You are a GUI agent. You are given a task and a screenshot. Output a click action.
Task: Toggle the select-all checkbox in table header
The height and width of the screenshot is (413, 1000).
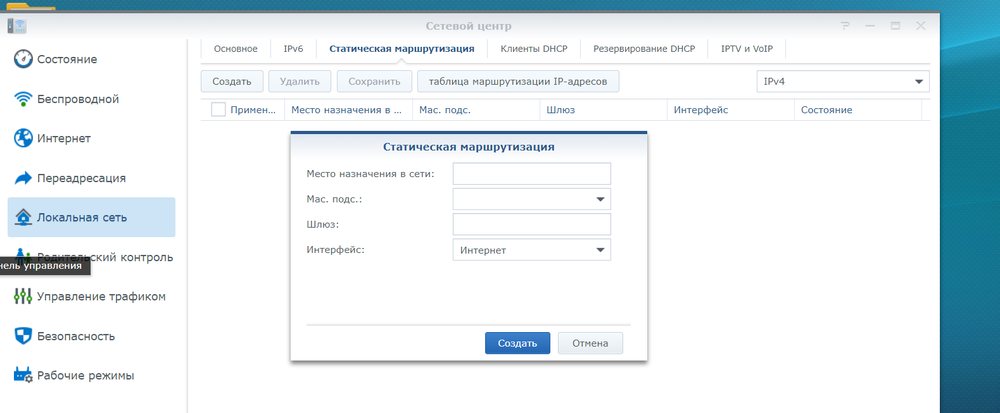pyautogui.click(x=218, y=110)
